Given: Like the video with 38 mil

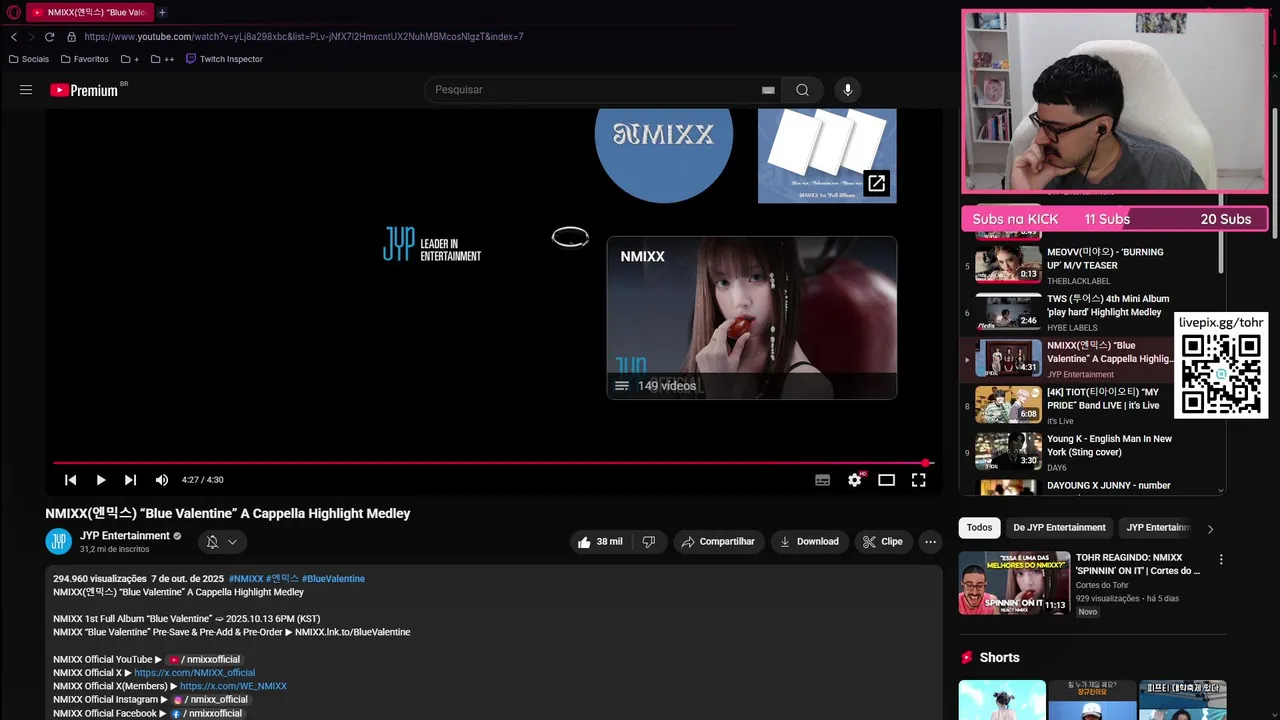Looking at the screenshot, I should click(x=600, y=542).
